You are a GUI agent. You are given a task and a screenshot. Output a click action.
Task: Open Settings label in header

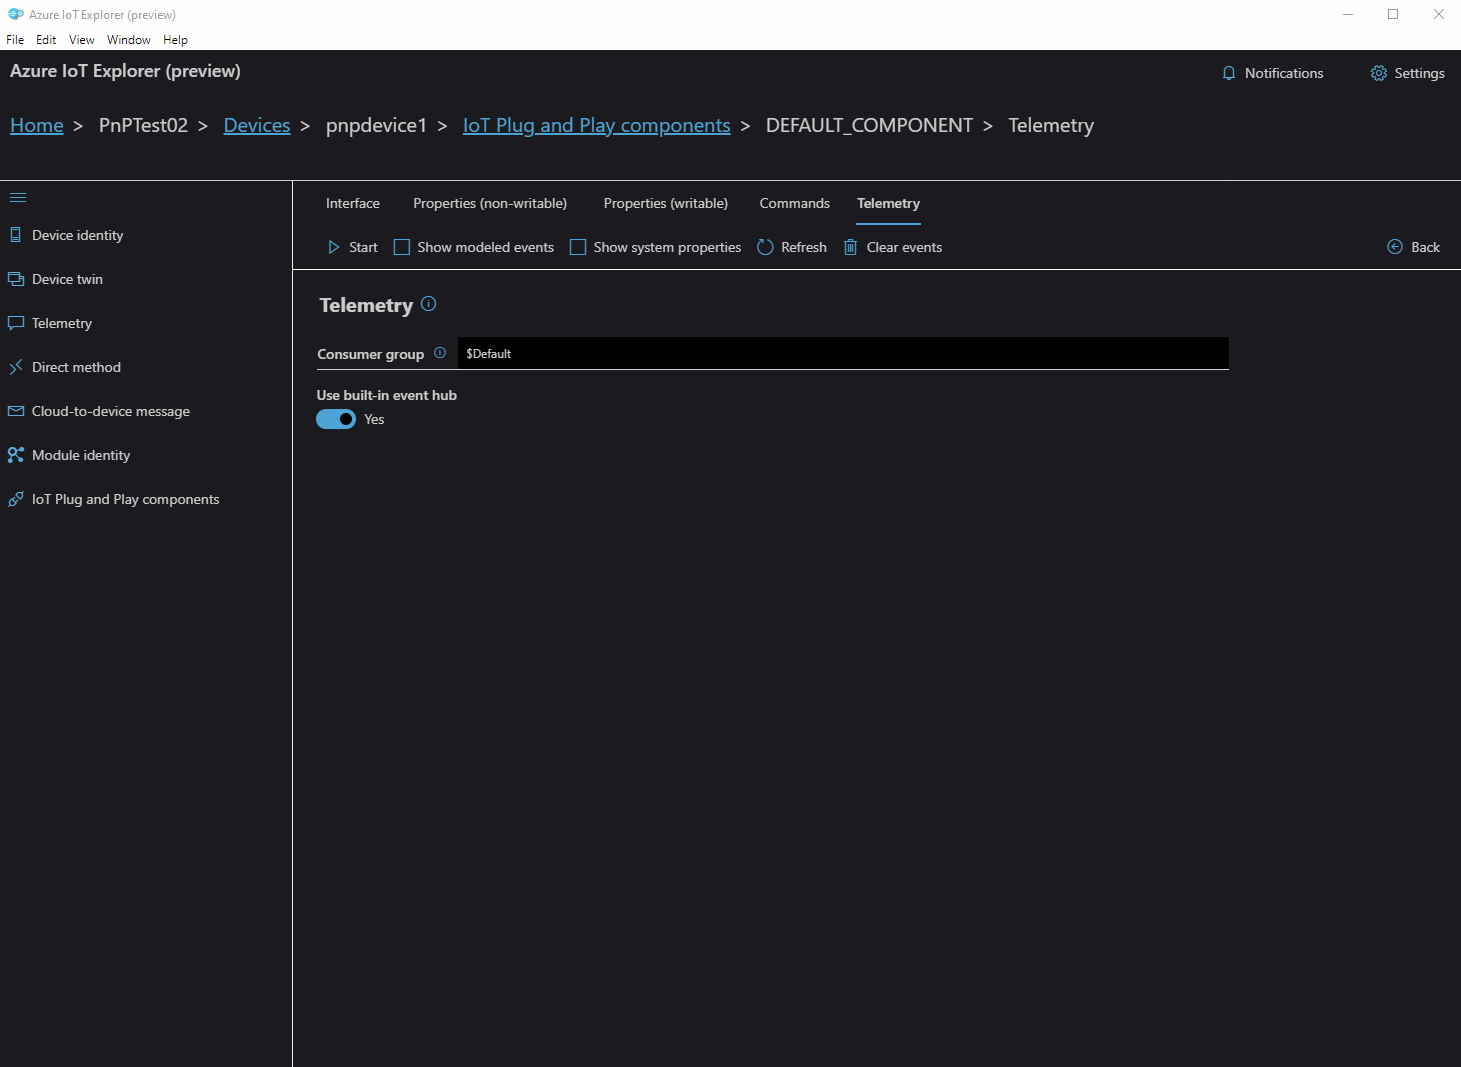pyautogui.click(x=1419, y=73)
